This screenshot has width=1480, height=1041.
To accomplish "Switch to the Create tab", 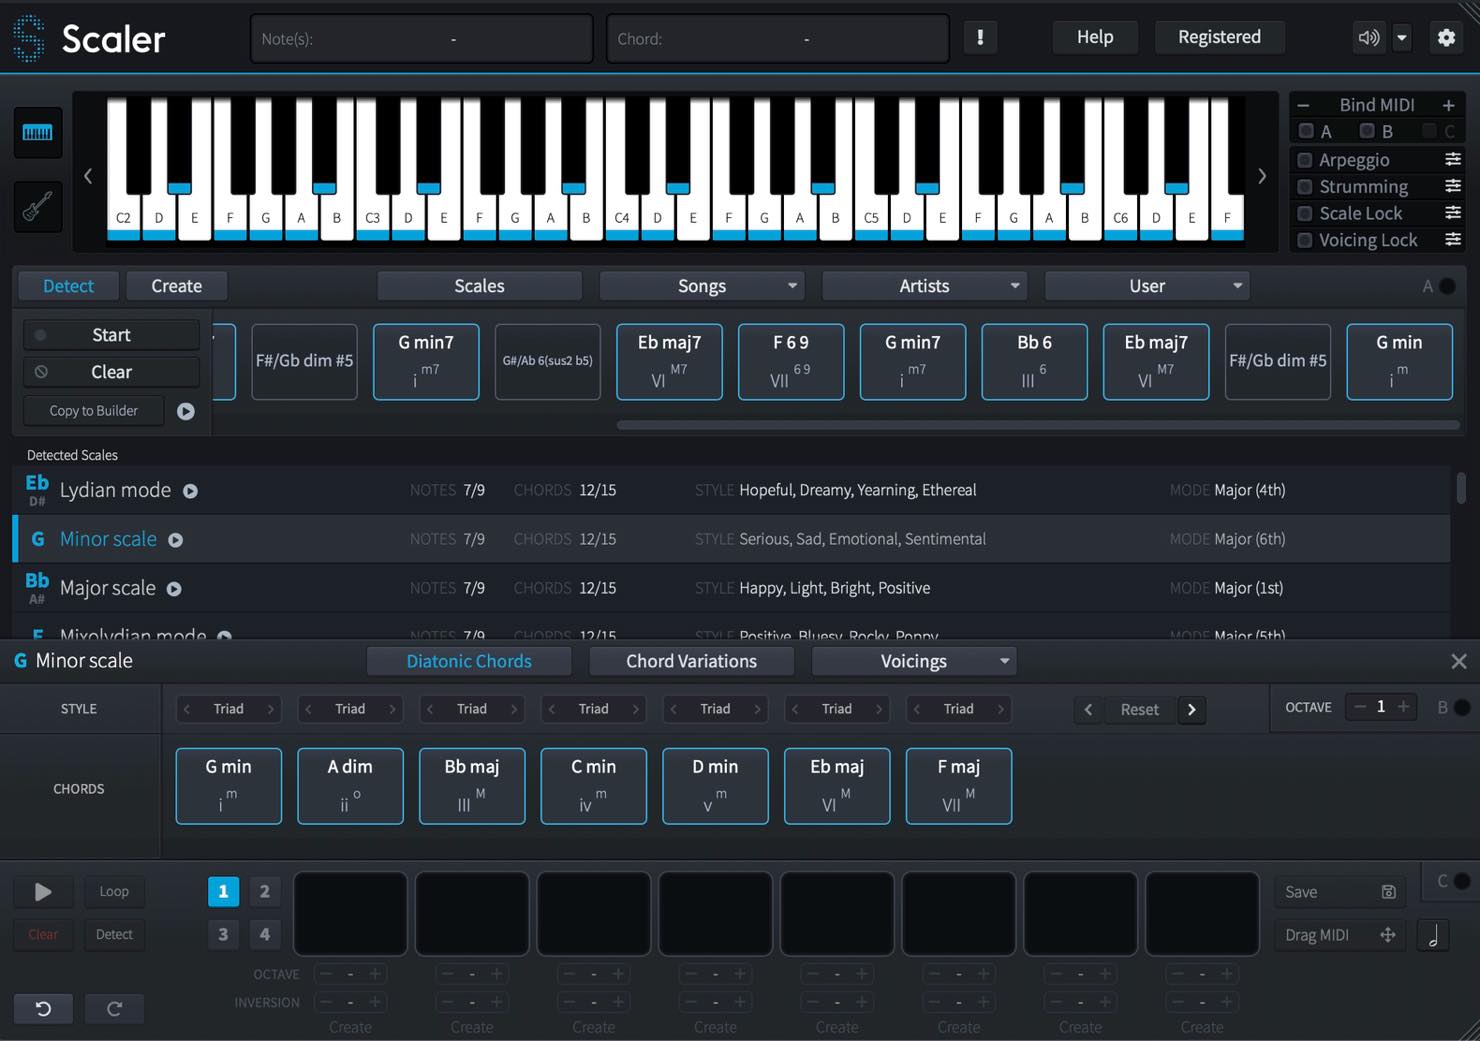I will 176,286.
